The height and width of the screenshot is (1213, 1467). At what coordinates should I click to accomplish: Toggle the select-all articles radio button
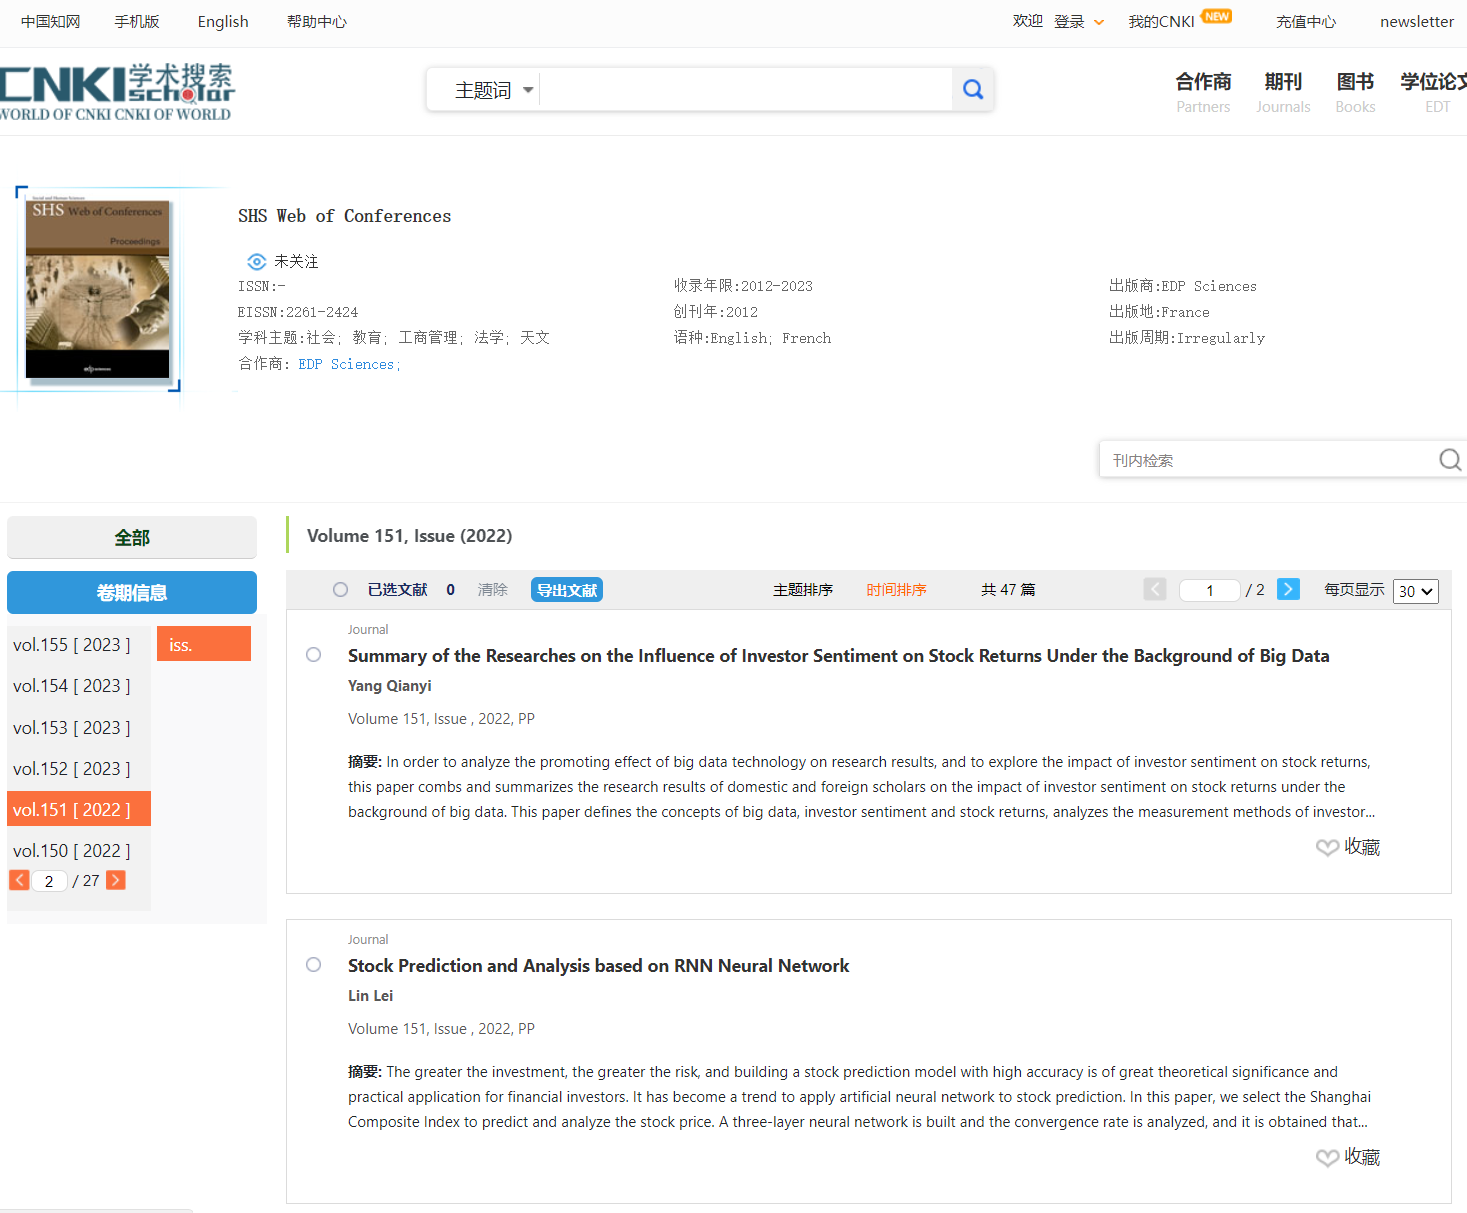click(x=341, y=590)
